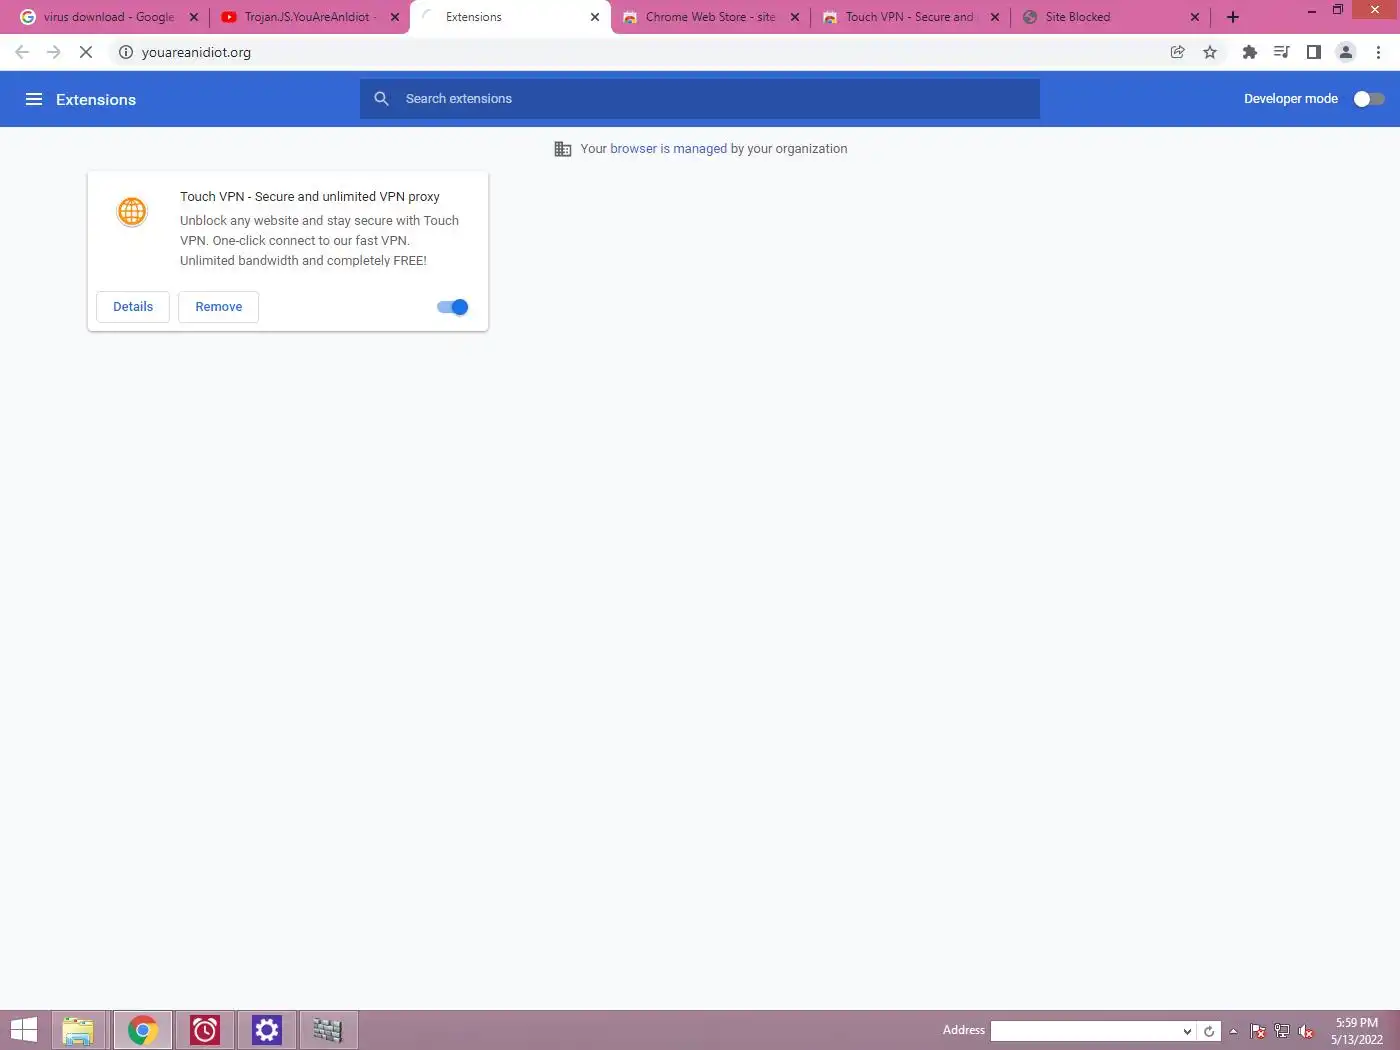Open the Chrome side panel
This screenshot has width=1400, height=1050.
coord(1314,52)
